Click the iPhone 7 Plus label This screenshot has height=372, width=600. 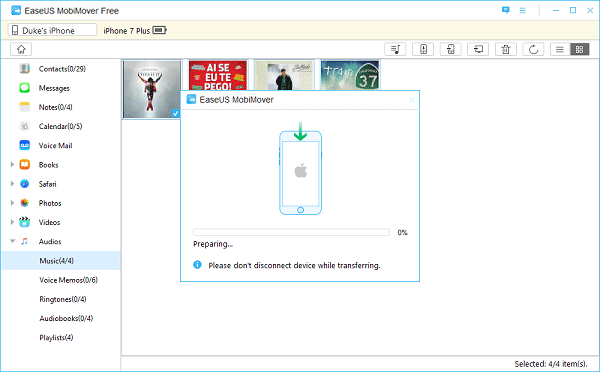pos(127,31)
